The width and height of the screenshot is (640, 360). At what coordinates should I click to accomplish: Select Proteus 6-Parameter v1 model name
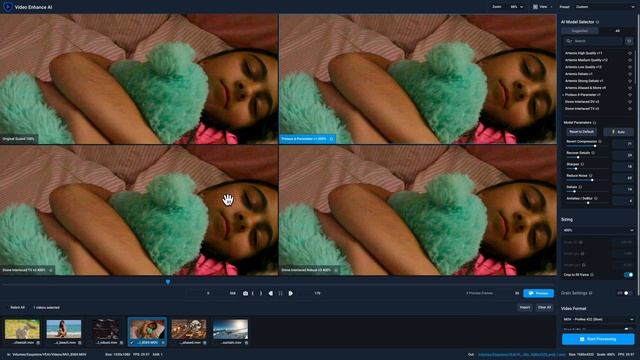(582, 95)
